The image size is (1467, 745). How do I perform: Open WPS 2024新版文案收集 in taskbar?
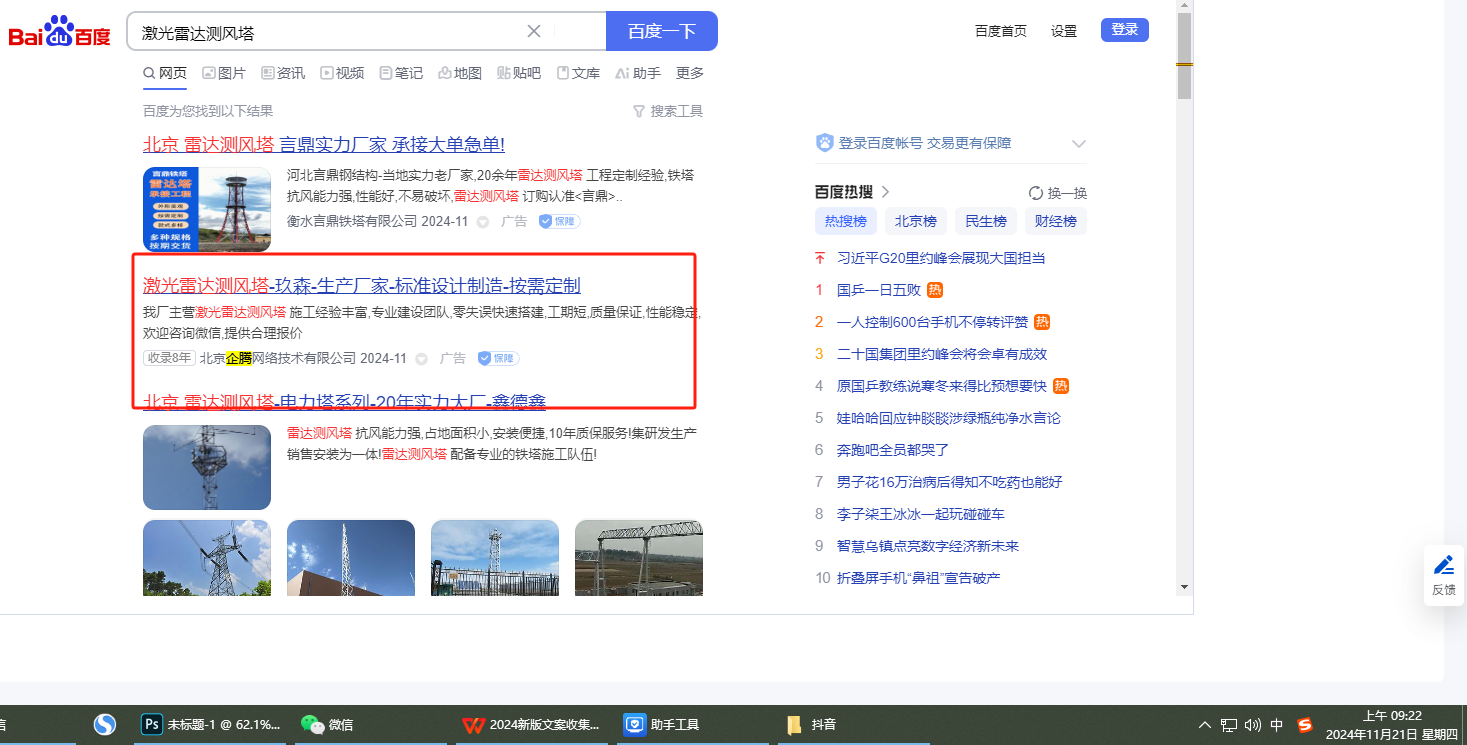coord(531,724)
